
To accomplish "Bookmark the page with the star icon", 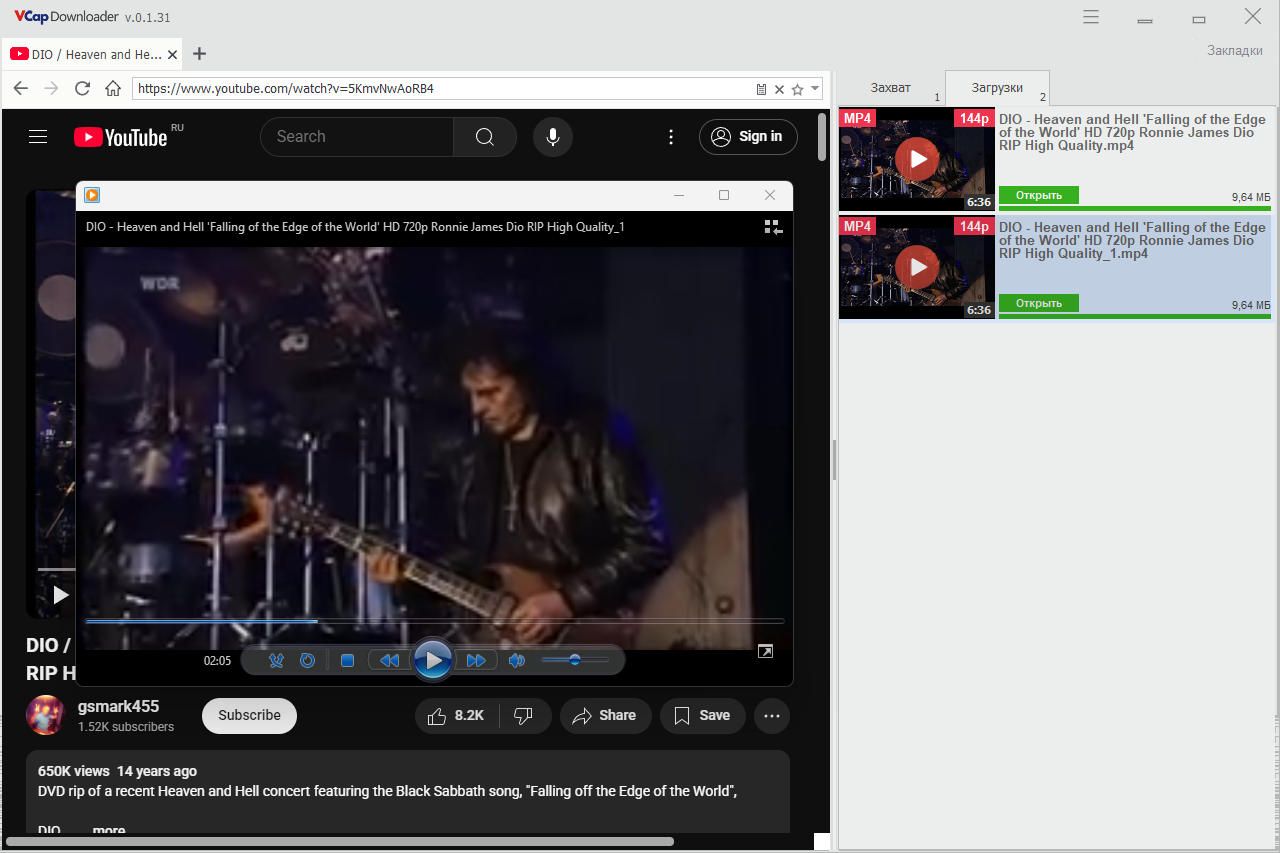I will (x=797, y=89).
